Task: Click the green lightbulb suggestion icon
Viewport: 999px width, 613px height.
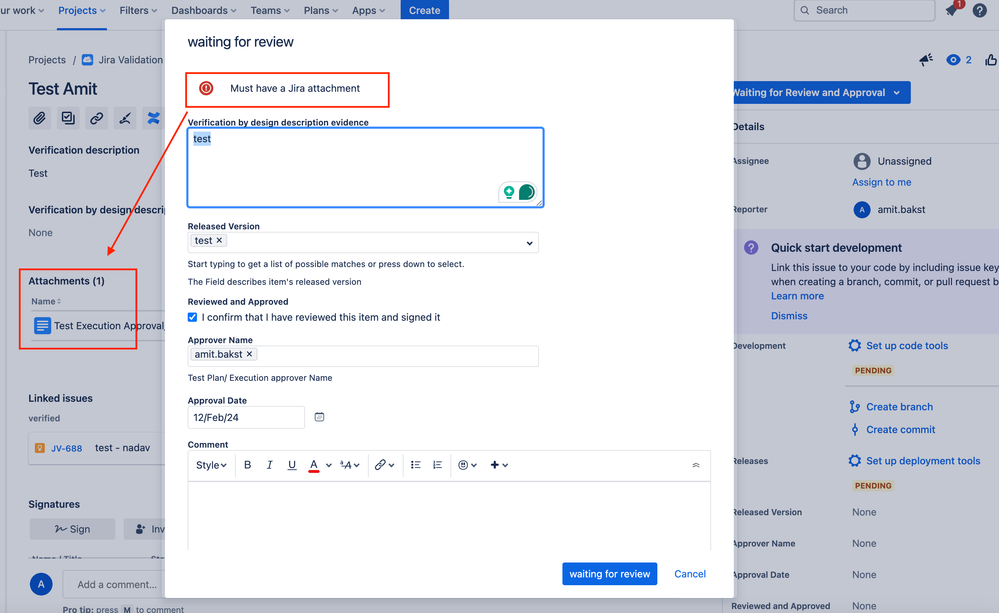Action: [508, 192]
